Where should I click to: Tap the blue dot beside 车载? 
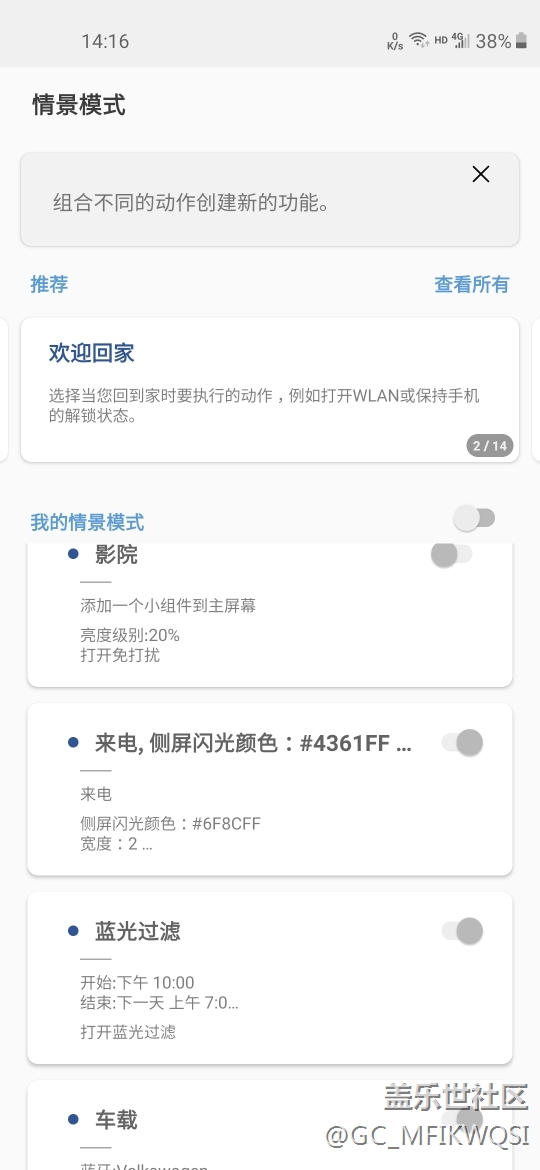coord(73,1119)
